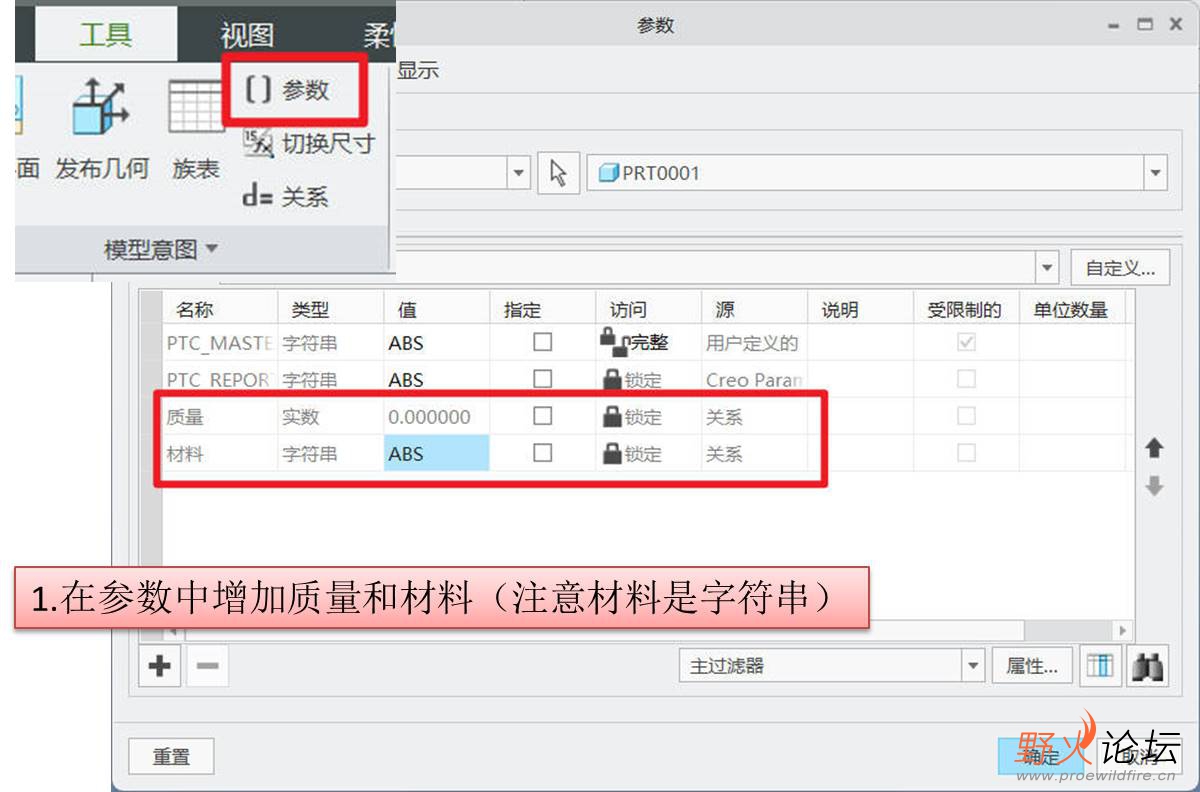Click 字符串 type cell in 材料 row
This screenshot has width=1200, height=792.
331,453
